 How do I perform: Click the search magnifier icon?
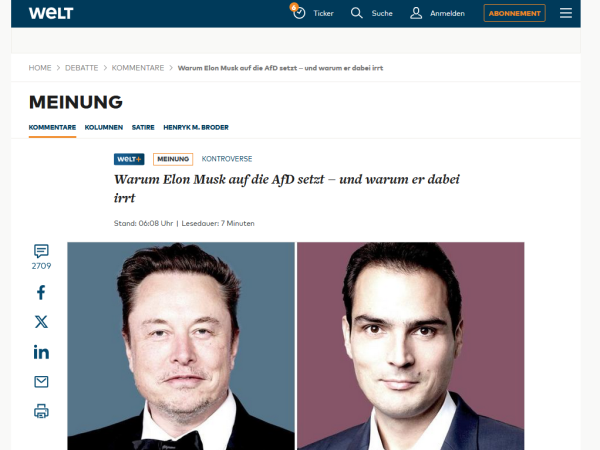tap(356, 13)
